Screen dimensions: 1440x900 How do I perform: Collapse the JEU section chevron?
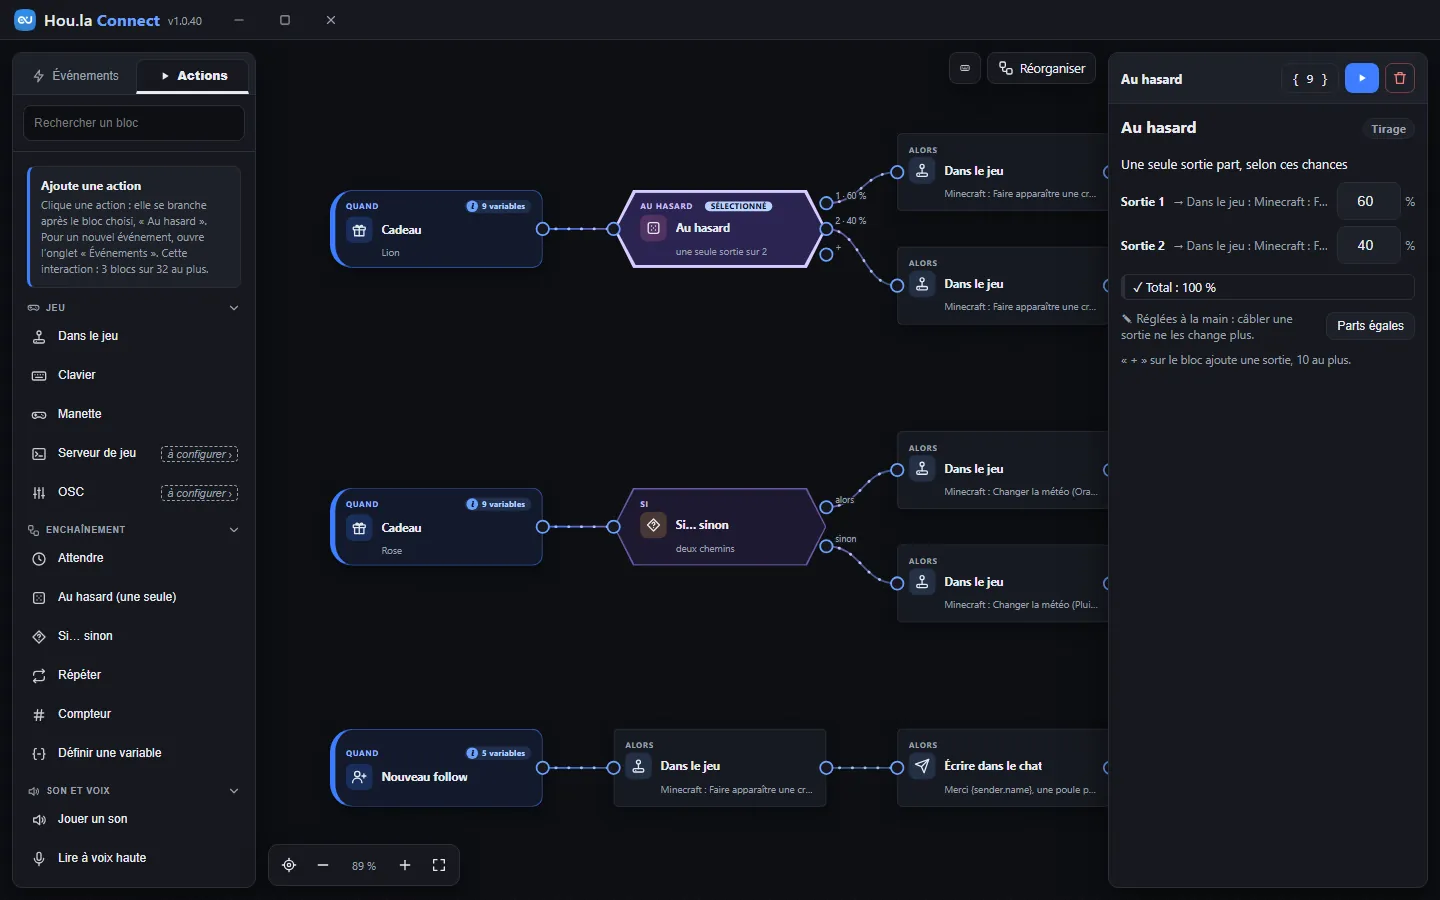234,308
